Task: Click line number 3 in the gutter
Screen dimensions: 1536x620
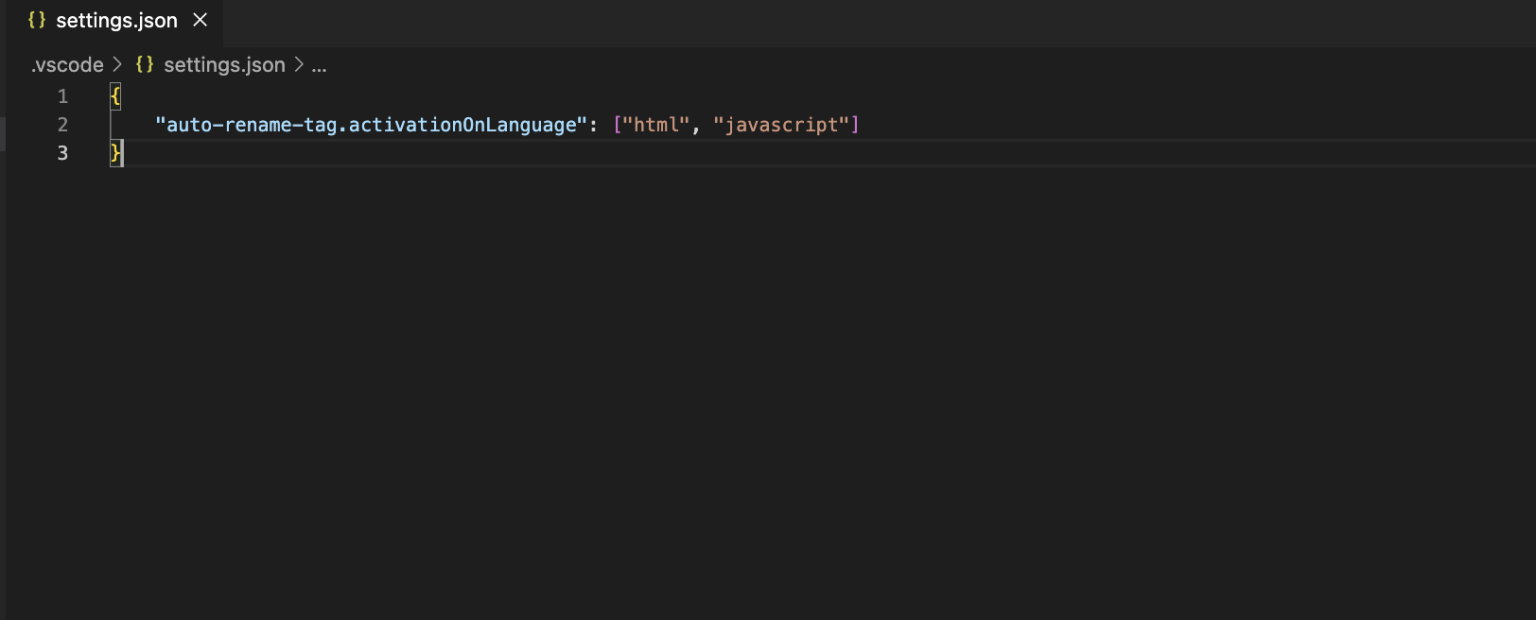Action: [62, 153]
